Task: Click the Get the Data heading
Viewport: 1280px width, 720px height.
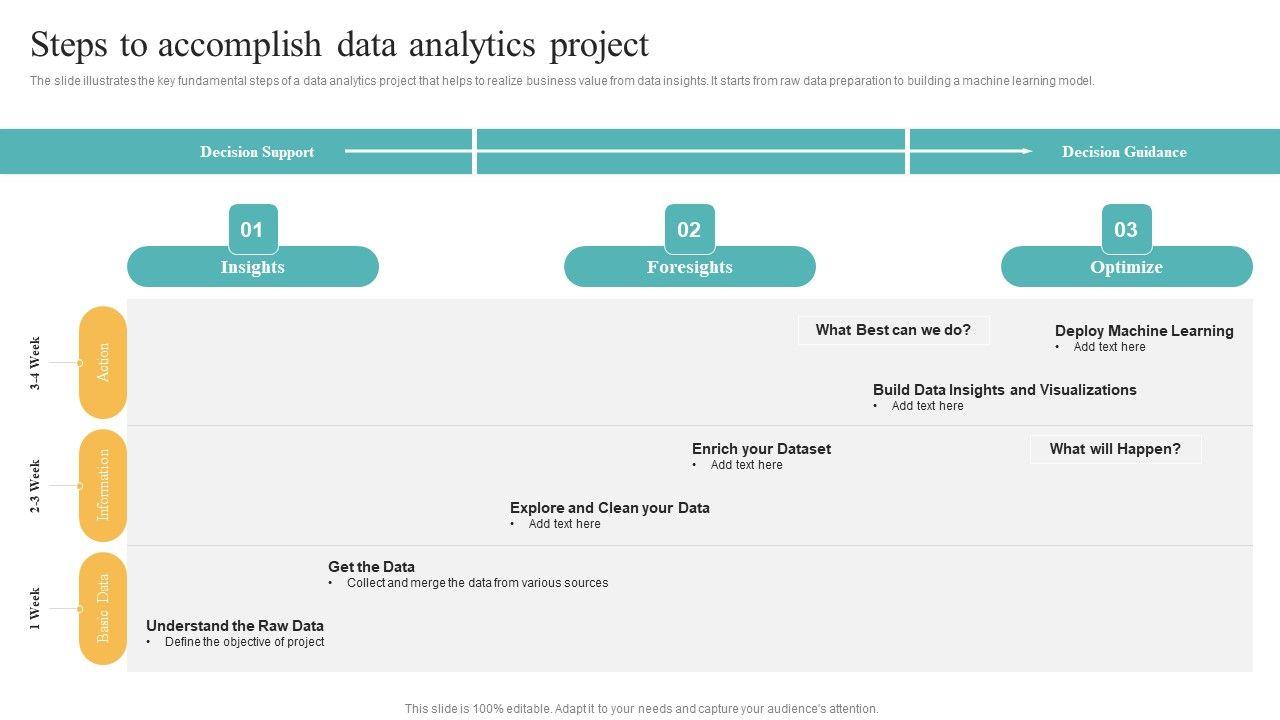Action: coord(371,567)
